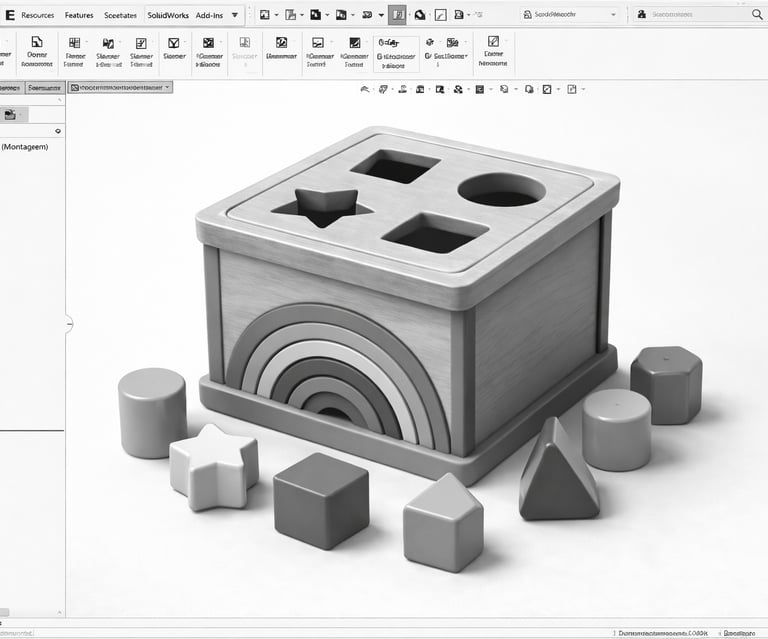Screen dimensions: 768x639
Task: Click the Eoome ribbon button with pencil icon
Action: (x=493, y=51)
